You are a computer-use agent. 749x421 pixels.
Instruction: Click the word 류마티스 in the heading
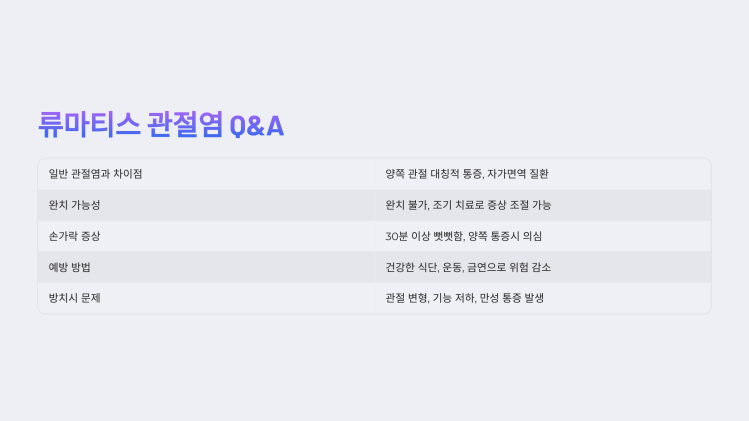(x=89, y=125)
